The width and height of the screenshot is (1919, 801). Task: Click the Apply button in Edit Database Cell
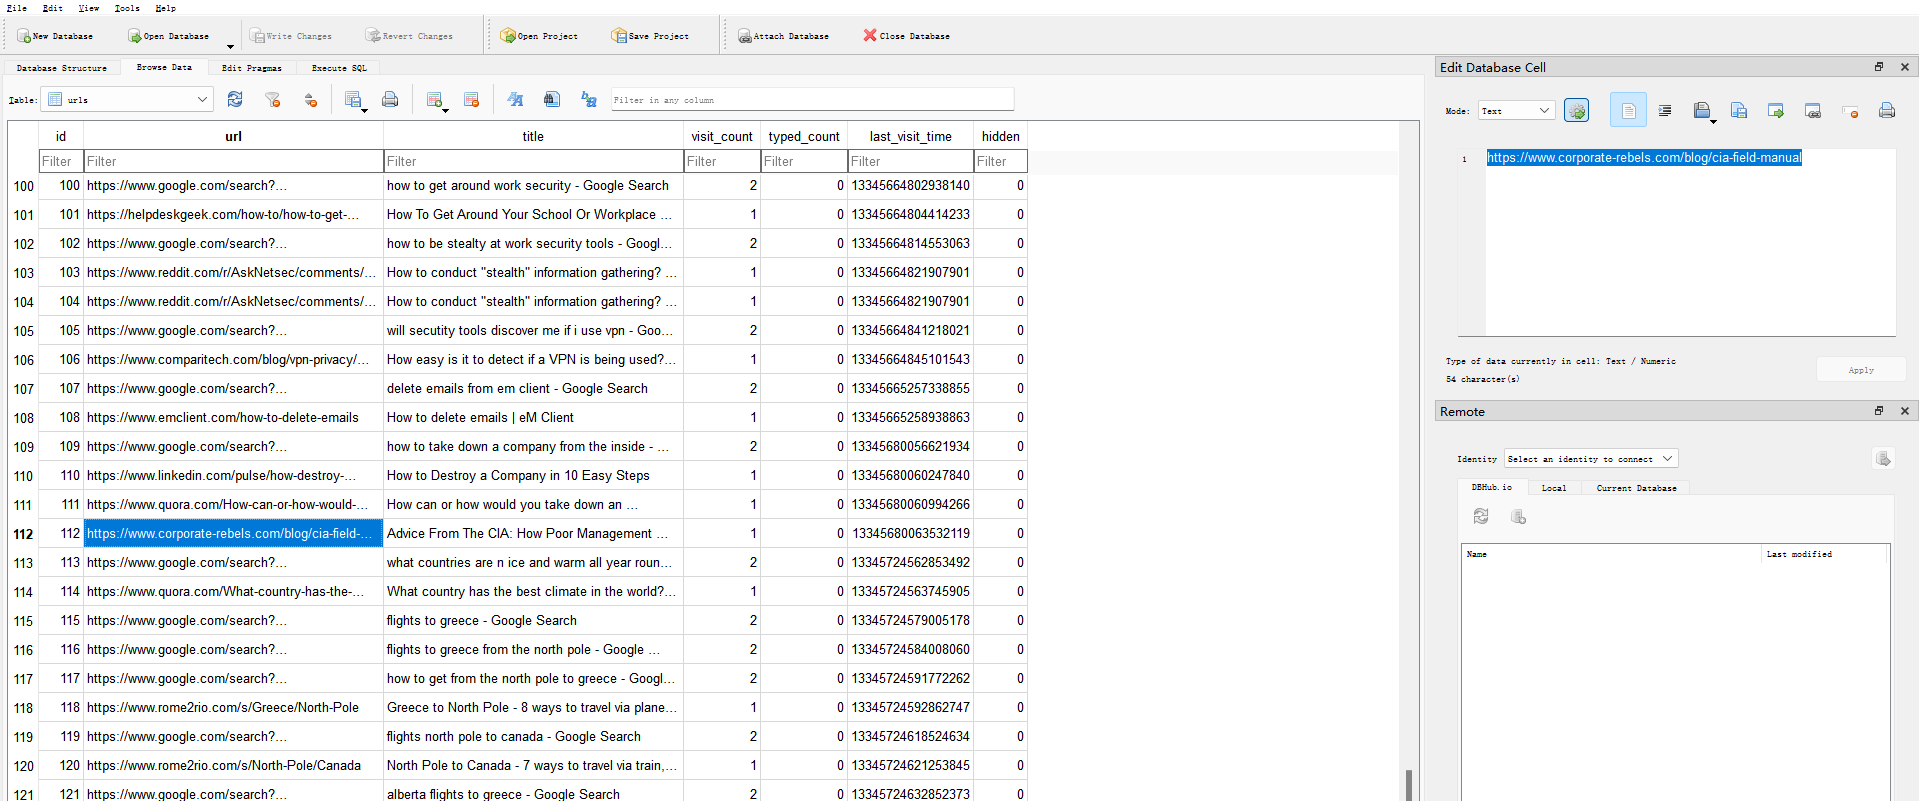[x=1861, y=370]
